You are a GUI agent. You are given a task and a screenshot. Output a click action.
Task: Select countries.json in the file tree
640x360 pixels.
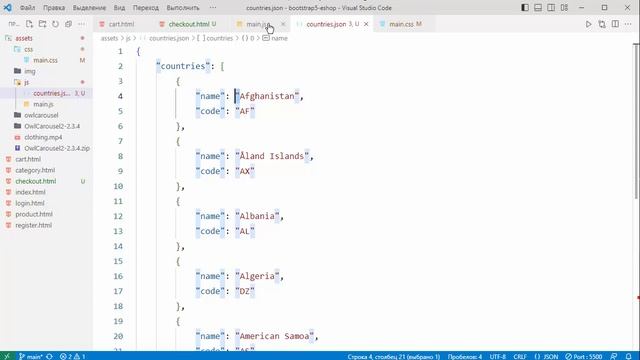(46, 93)
